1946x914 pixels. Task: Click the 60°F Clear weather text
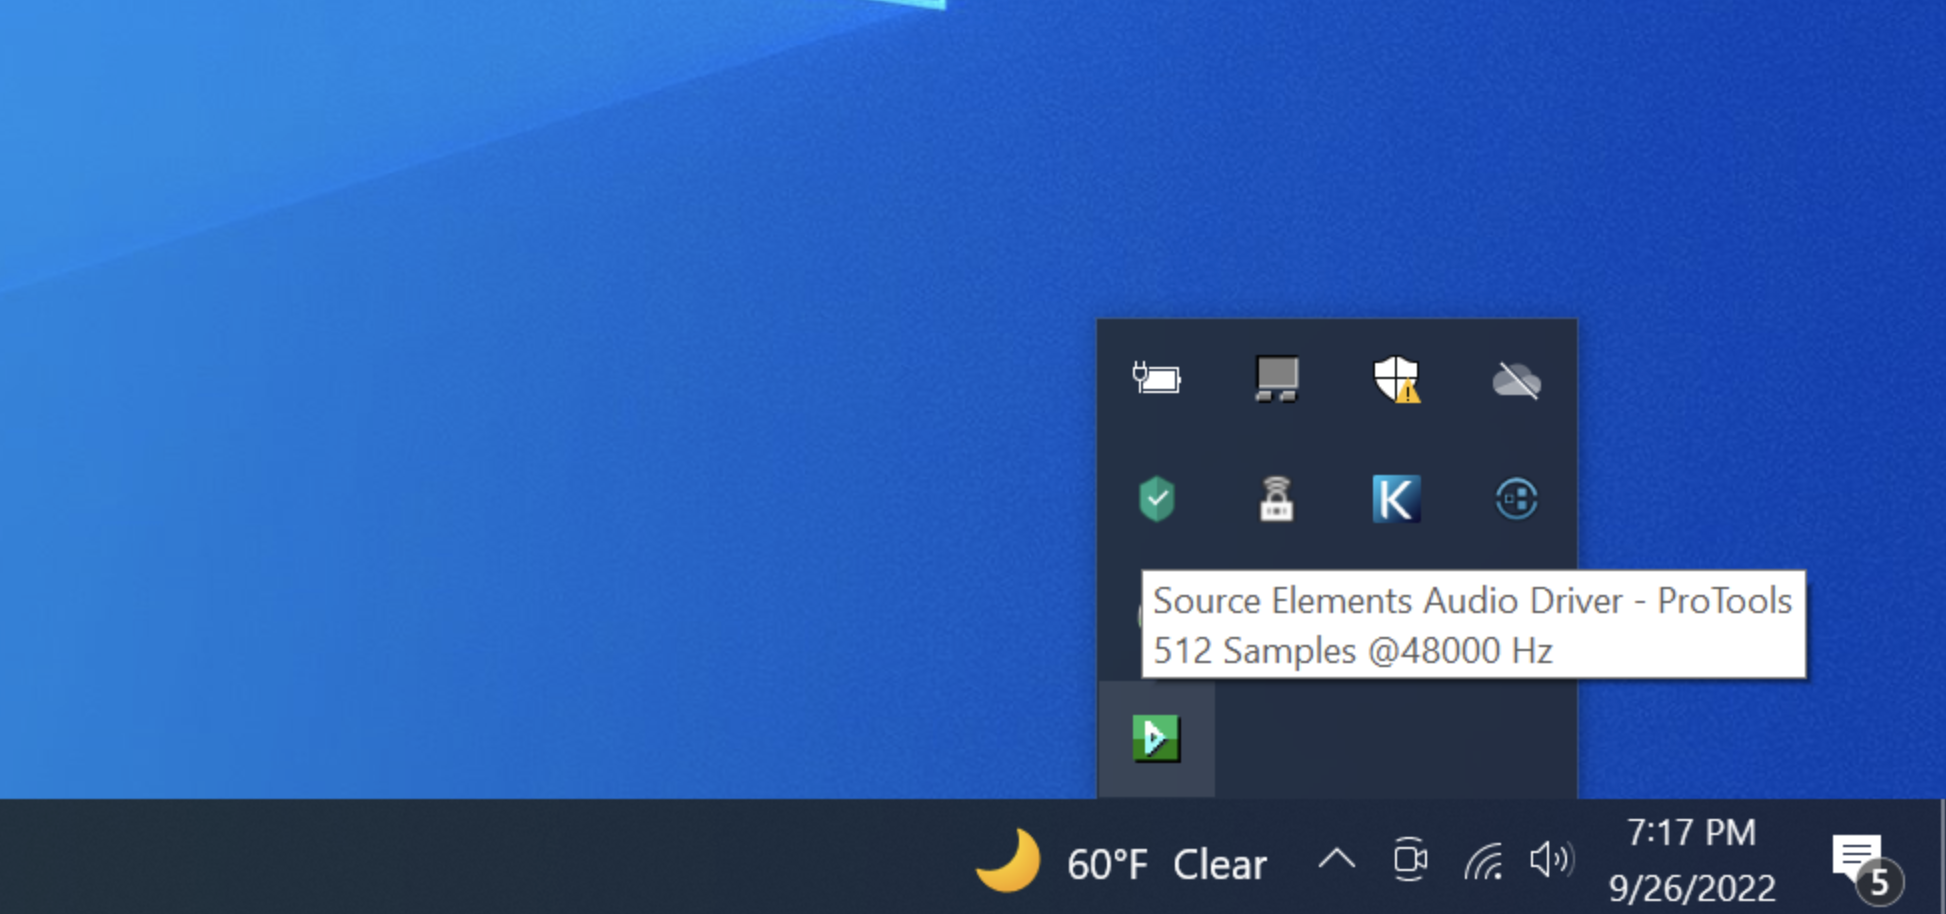point(1166,864)
